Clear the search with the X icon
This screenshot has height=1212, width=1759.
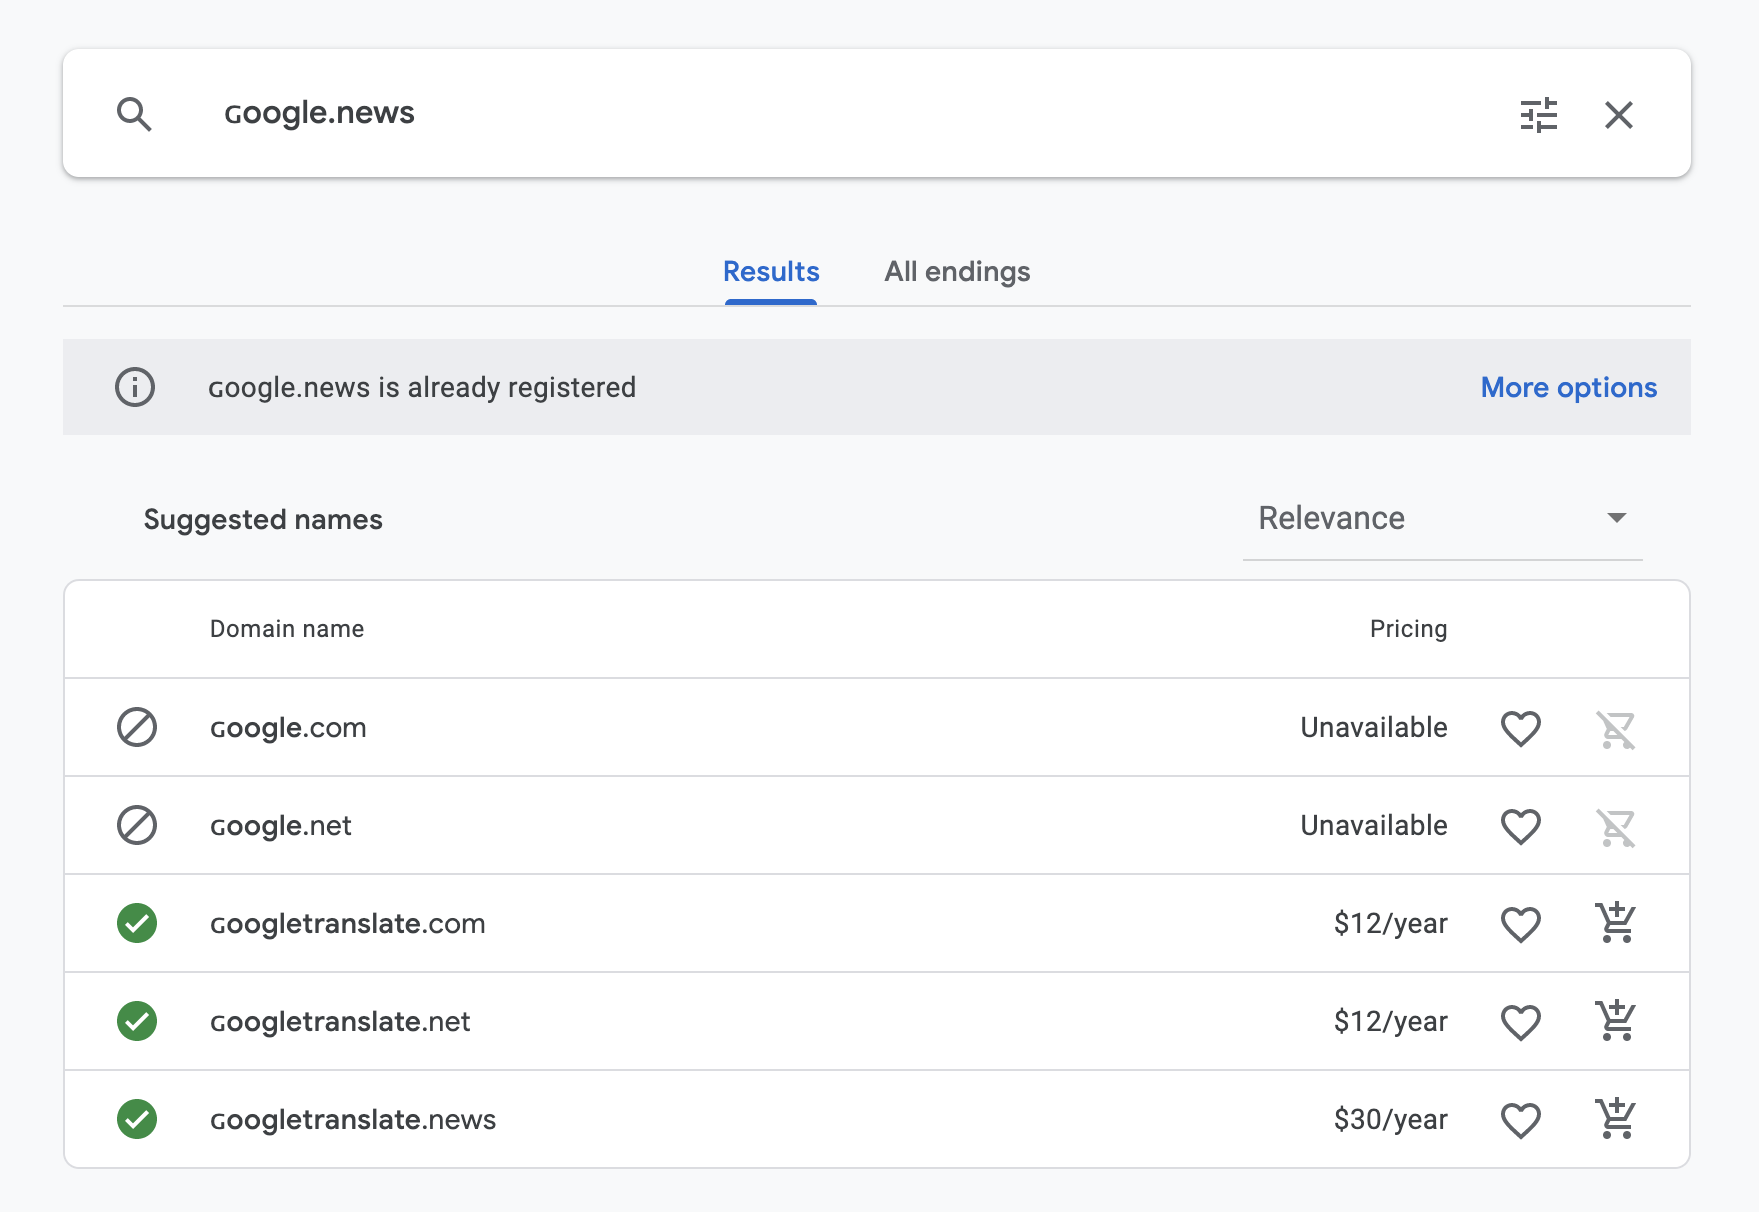tap(1618, 115)
